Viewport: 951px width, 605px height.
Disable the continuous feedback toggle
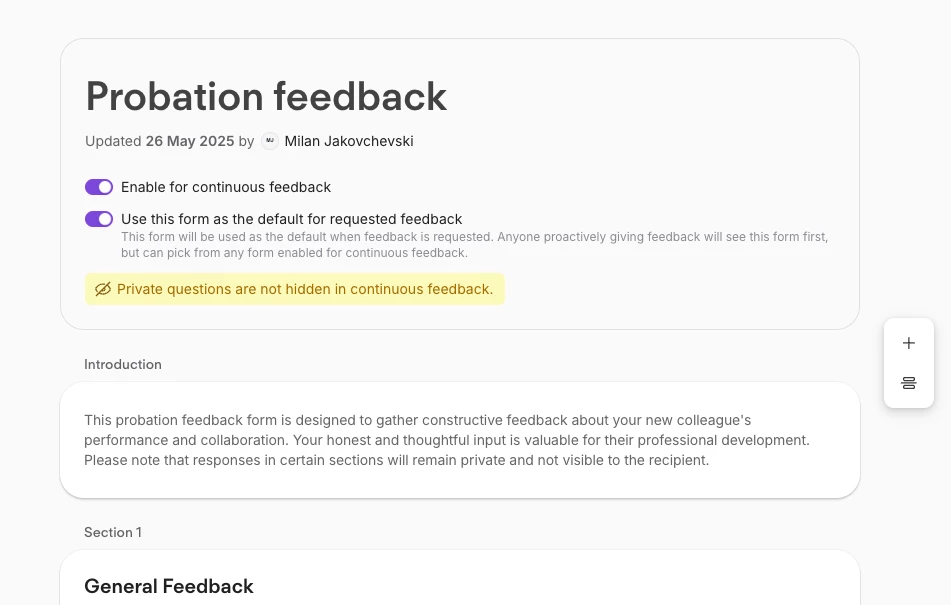click(x=99, y=187)
